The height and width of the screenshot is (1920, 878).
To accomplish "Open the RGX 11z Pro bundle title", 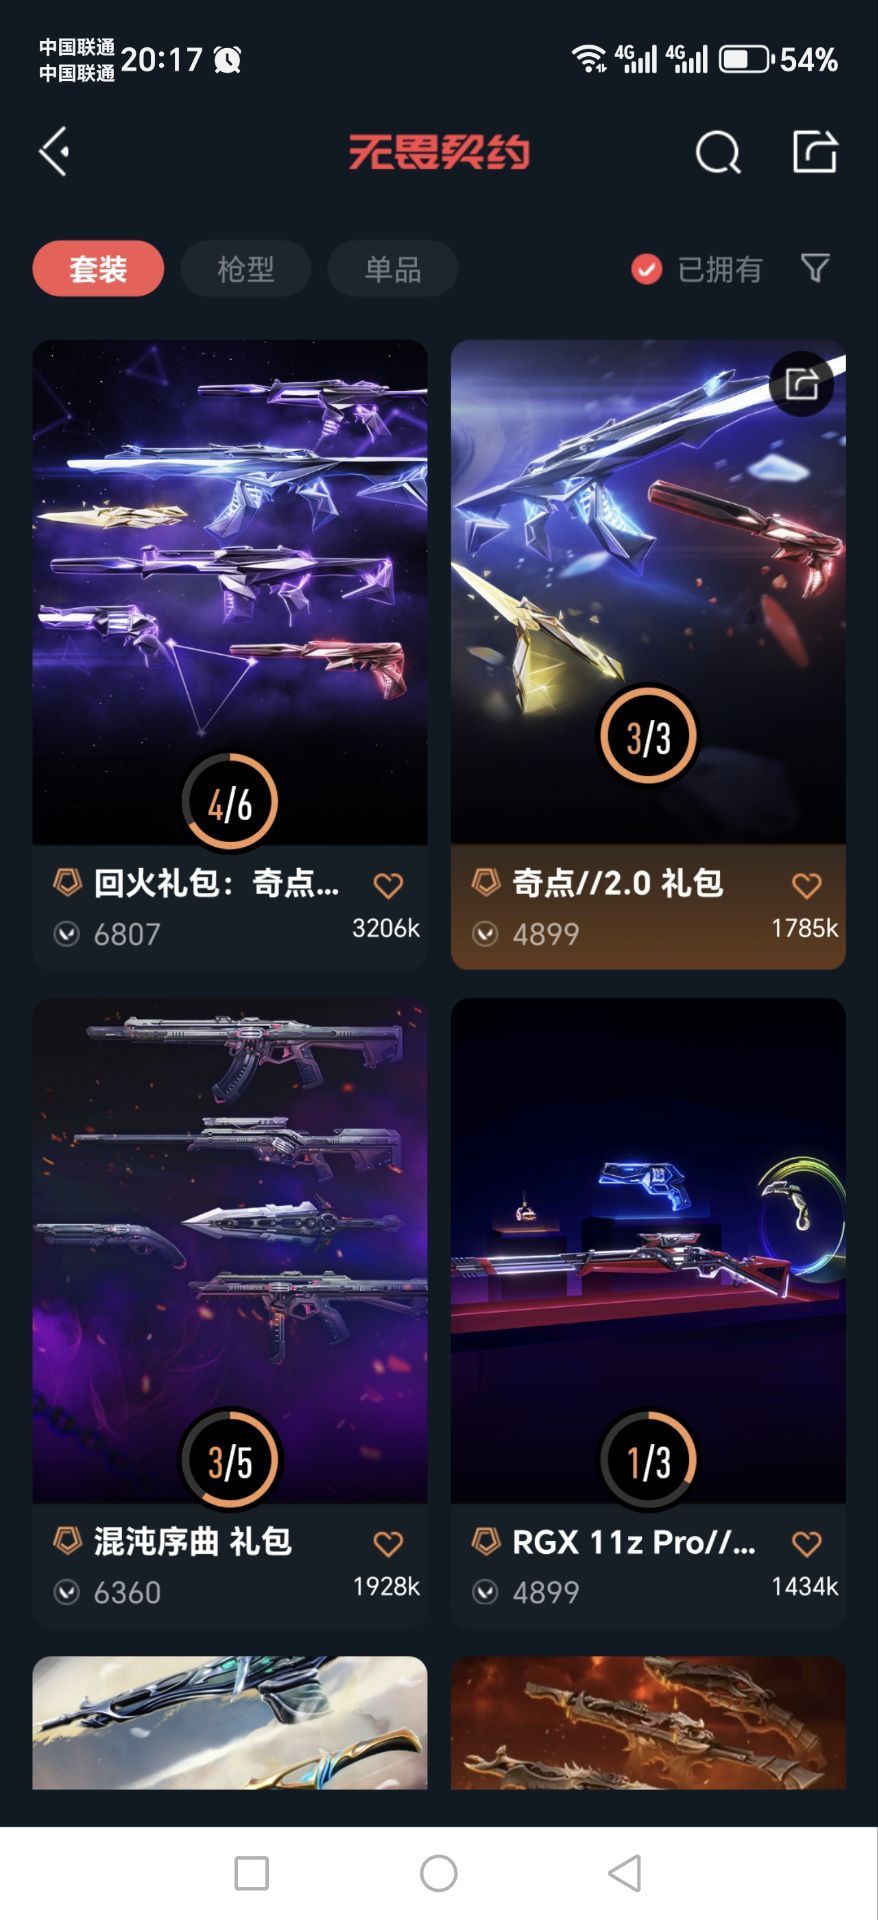I will click(634, 1542).
